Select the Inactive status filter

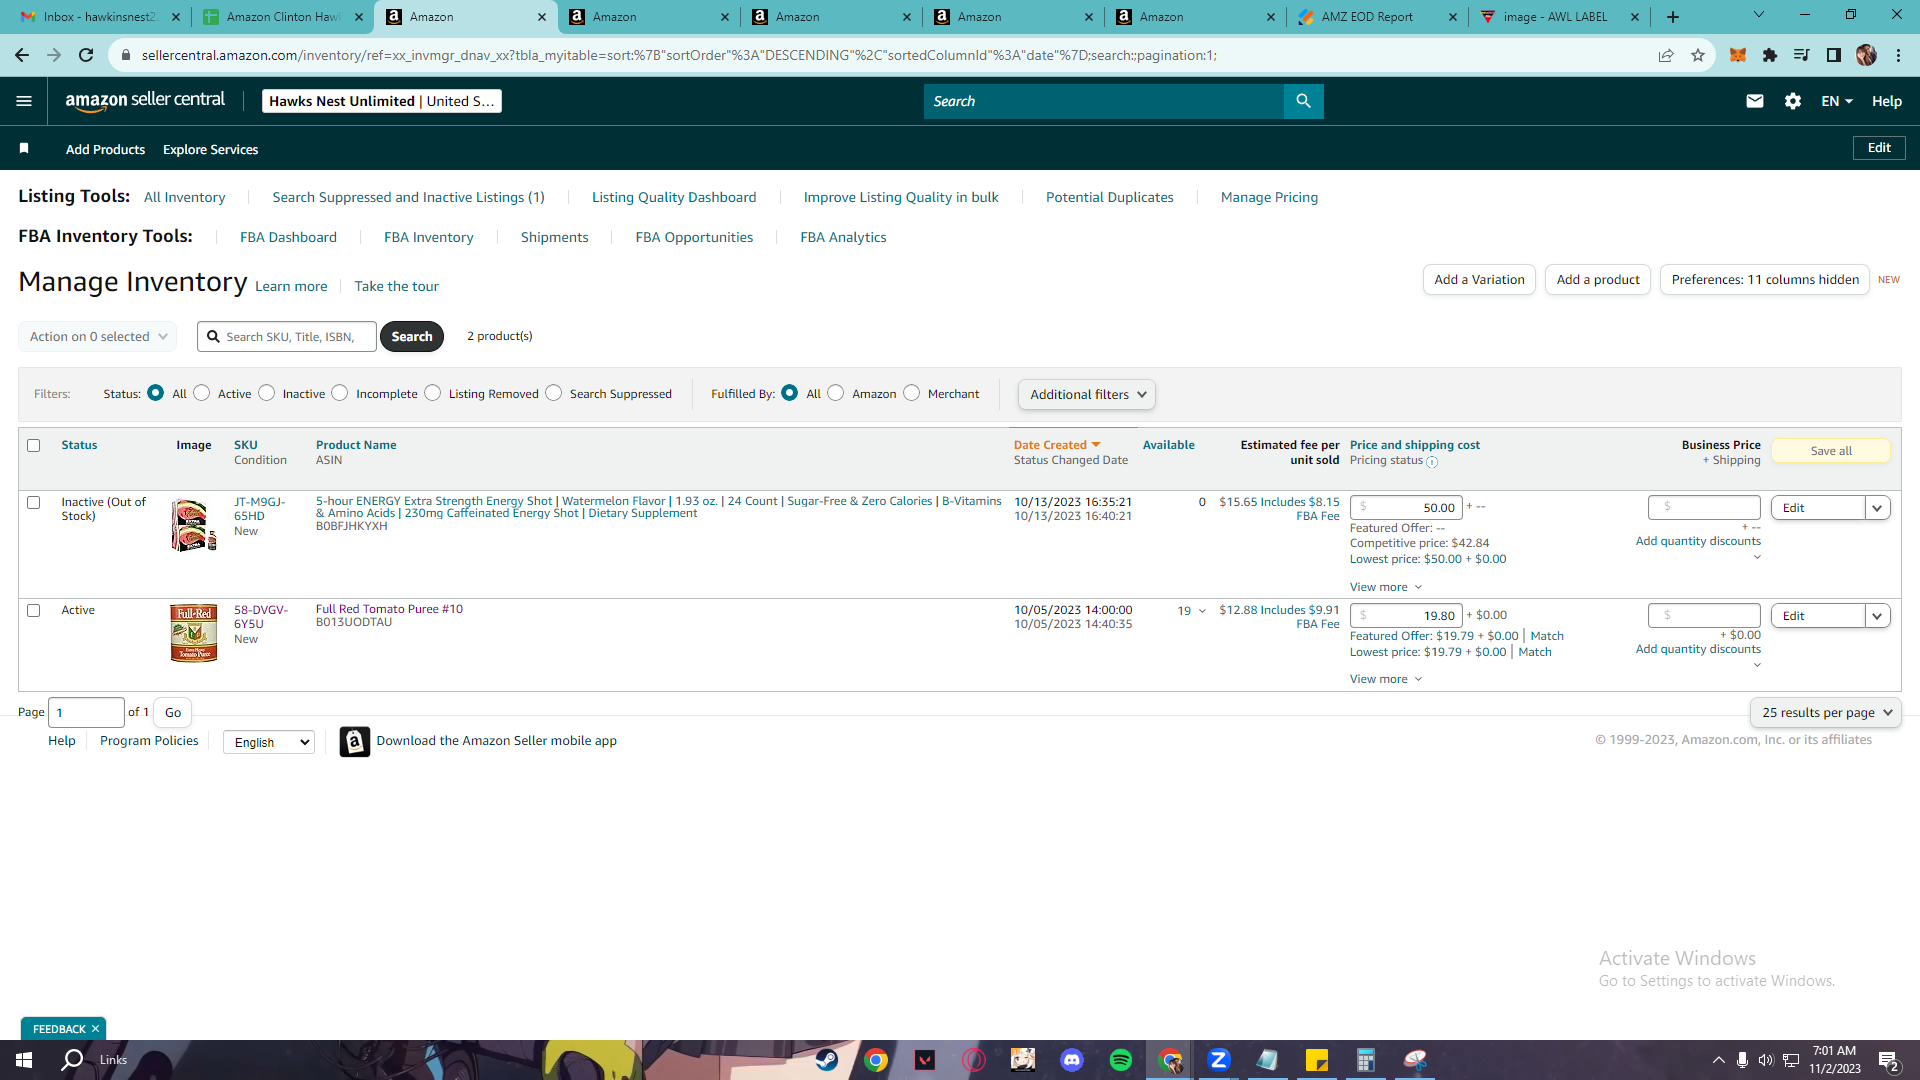click(267, 393)
